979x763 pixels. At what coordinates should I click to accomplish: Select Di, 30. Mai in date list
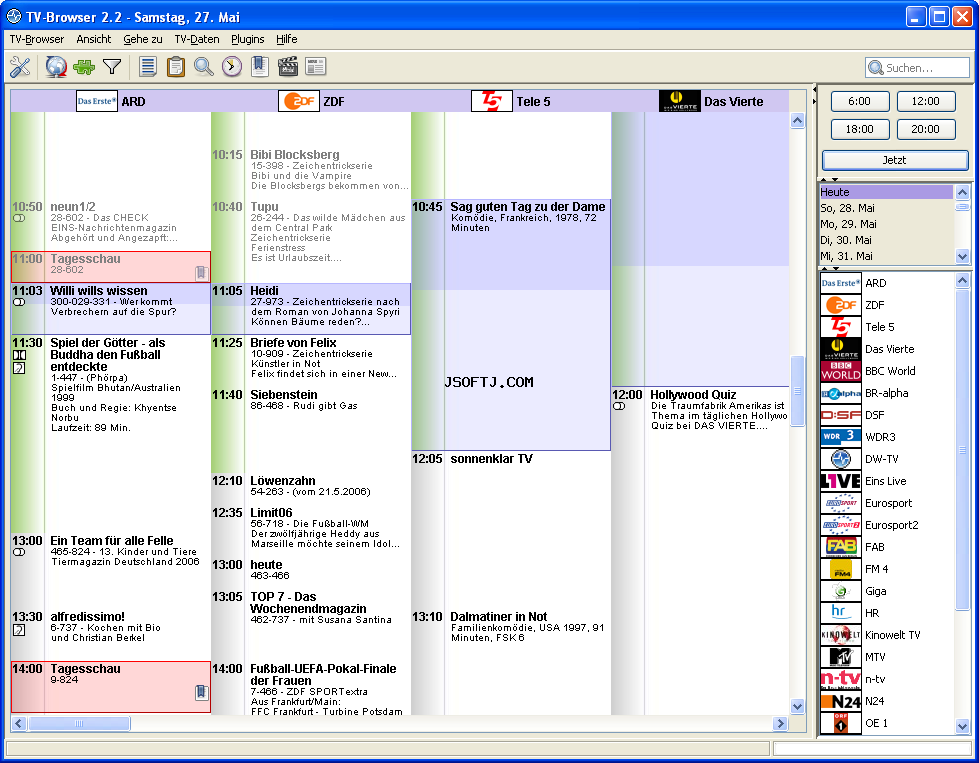point(887,240)
